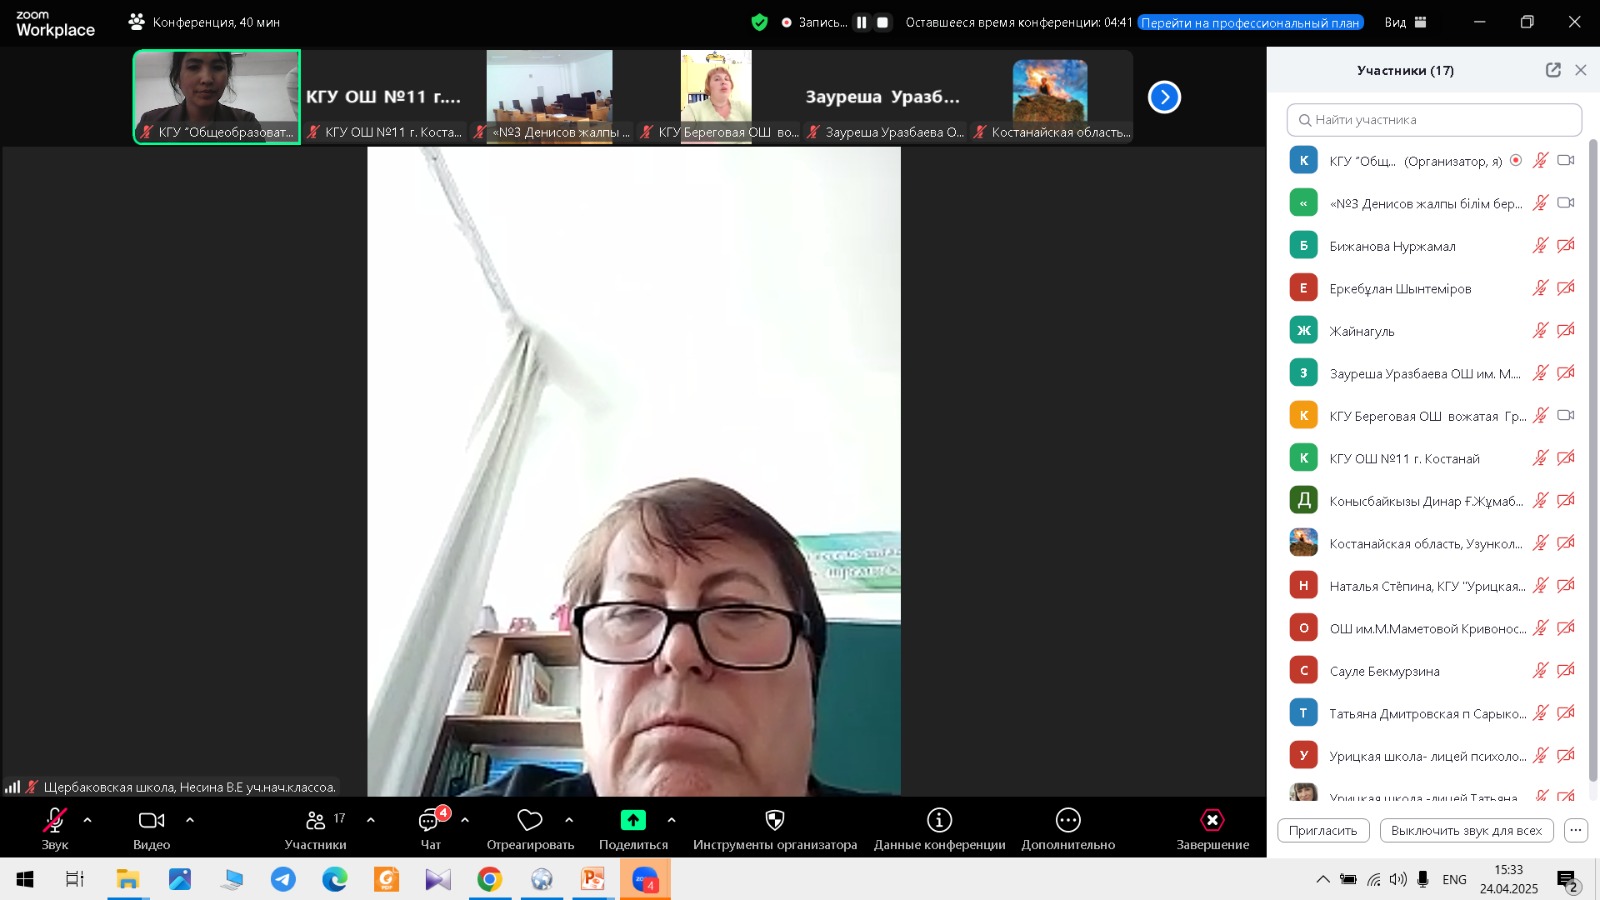Open Conference info icon
Screen dimensions: 1600x900
939,821
